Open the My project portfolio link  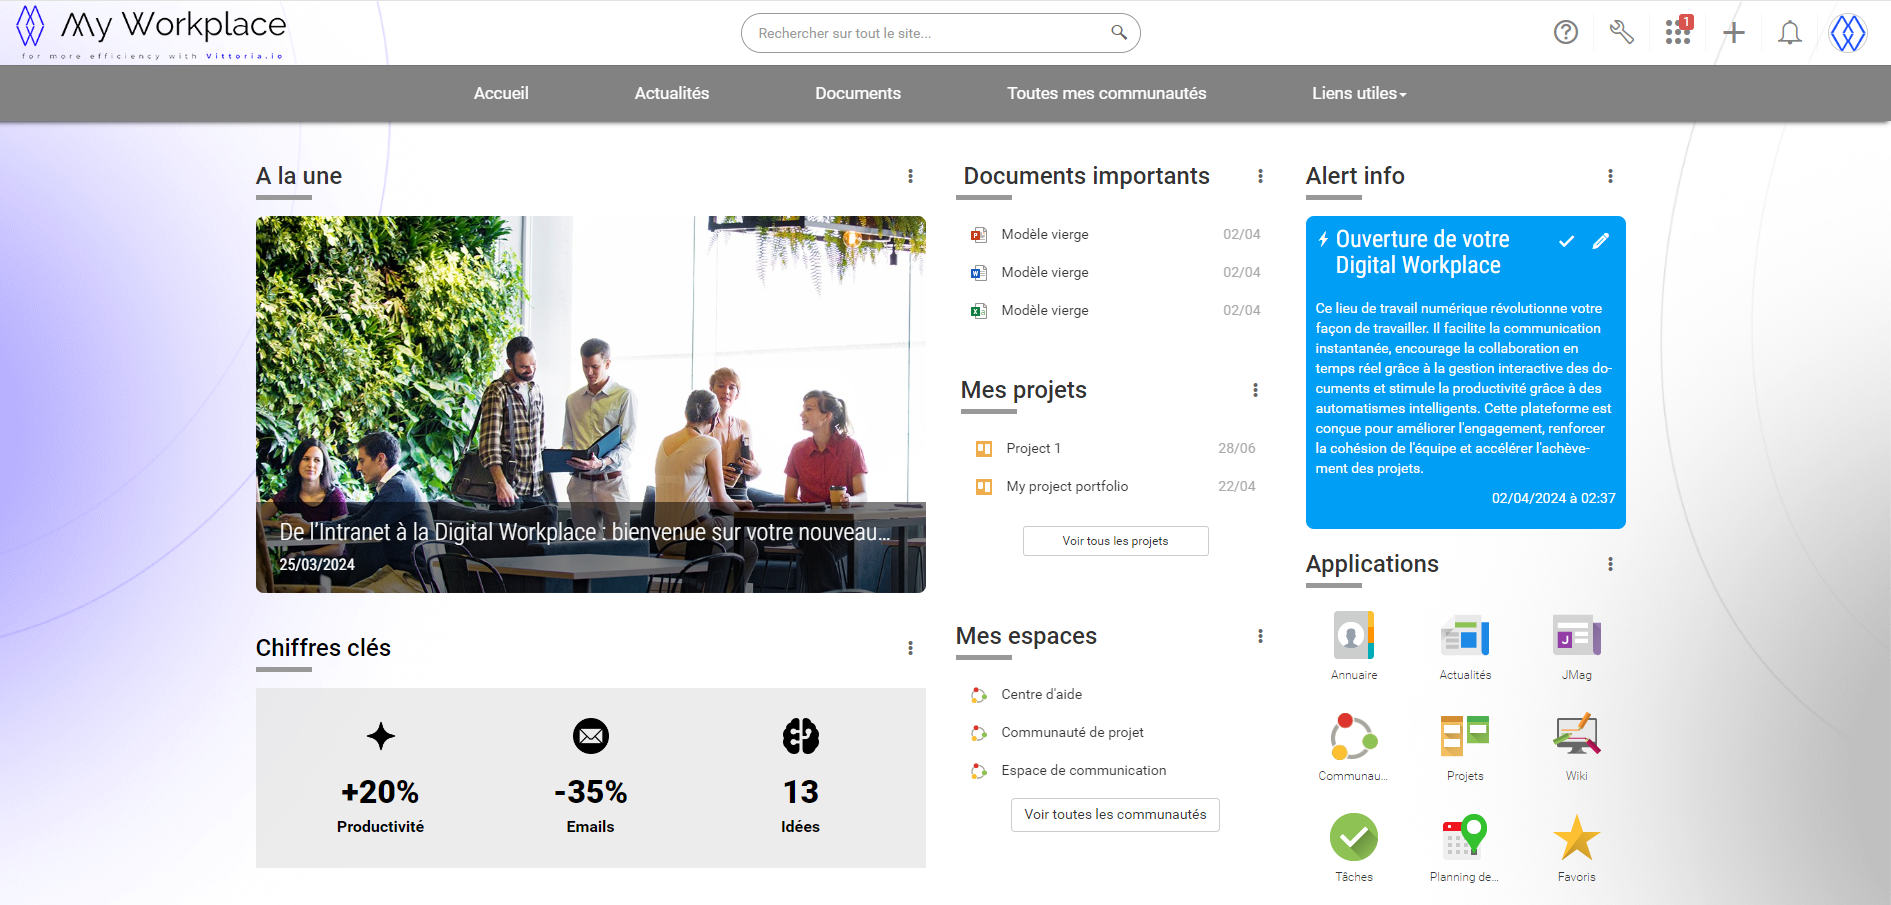pyautogui.click(x=1067, y=486)
